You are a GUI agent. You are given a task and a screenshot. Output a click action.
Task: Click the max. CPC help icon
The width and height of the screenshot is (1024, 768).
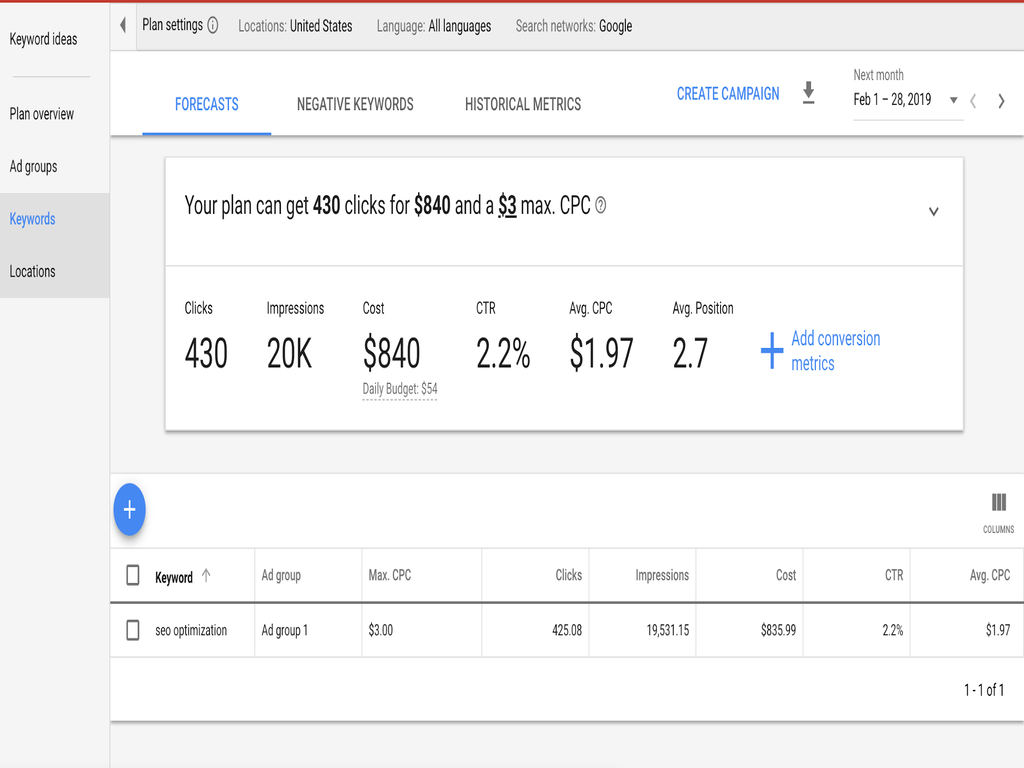click(x=601, y=206)
